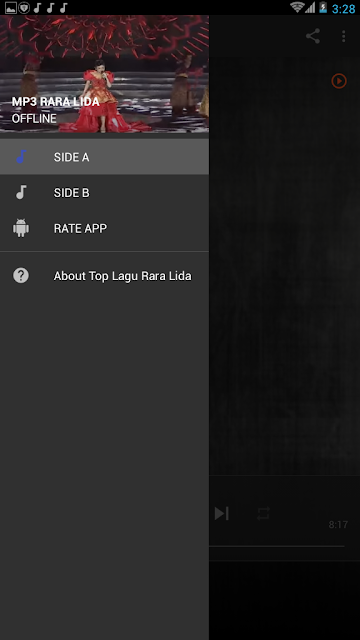Open the three-dot overflow menu
This screenshot has height=640, width=360.
click(344, 36)
